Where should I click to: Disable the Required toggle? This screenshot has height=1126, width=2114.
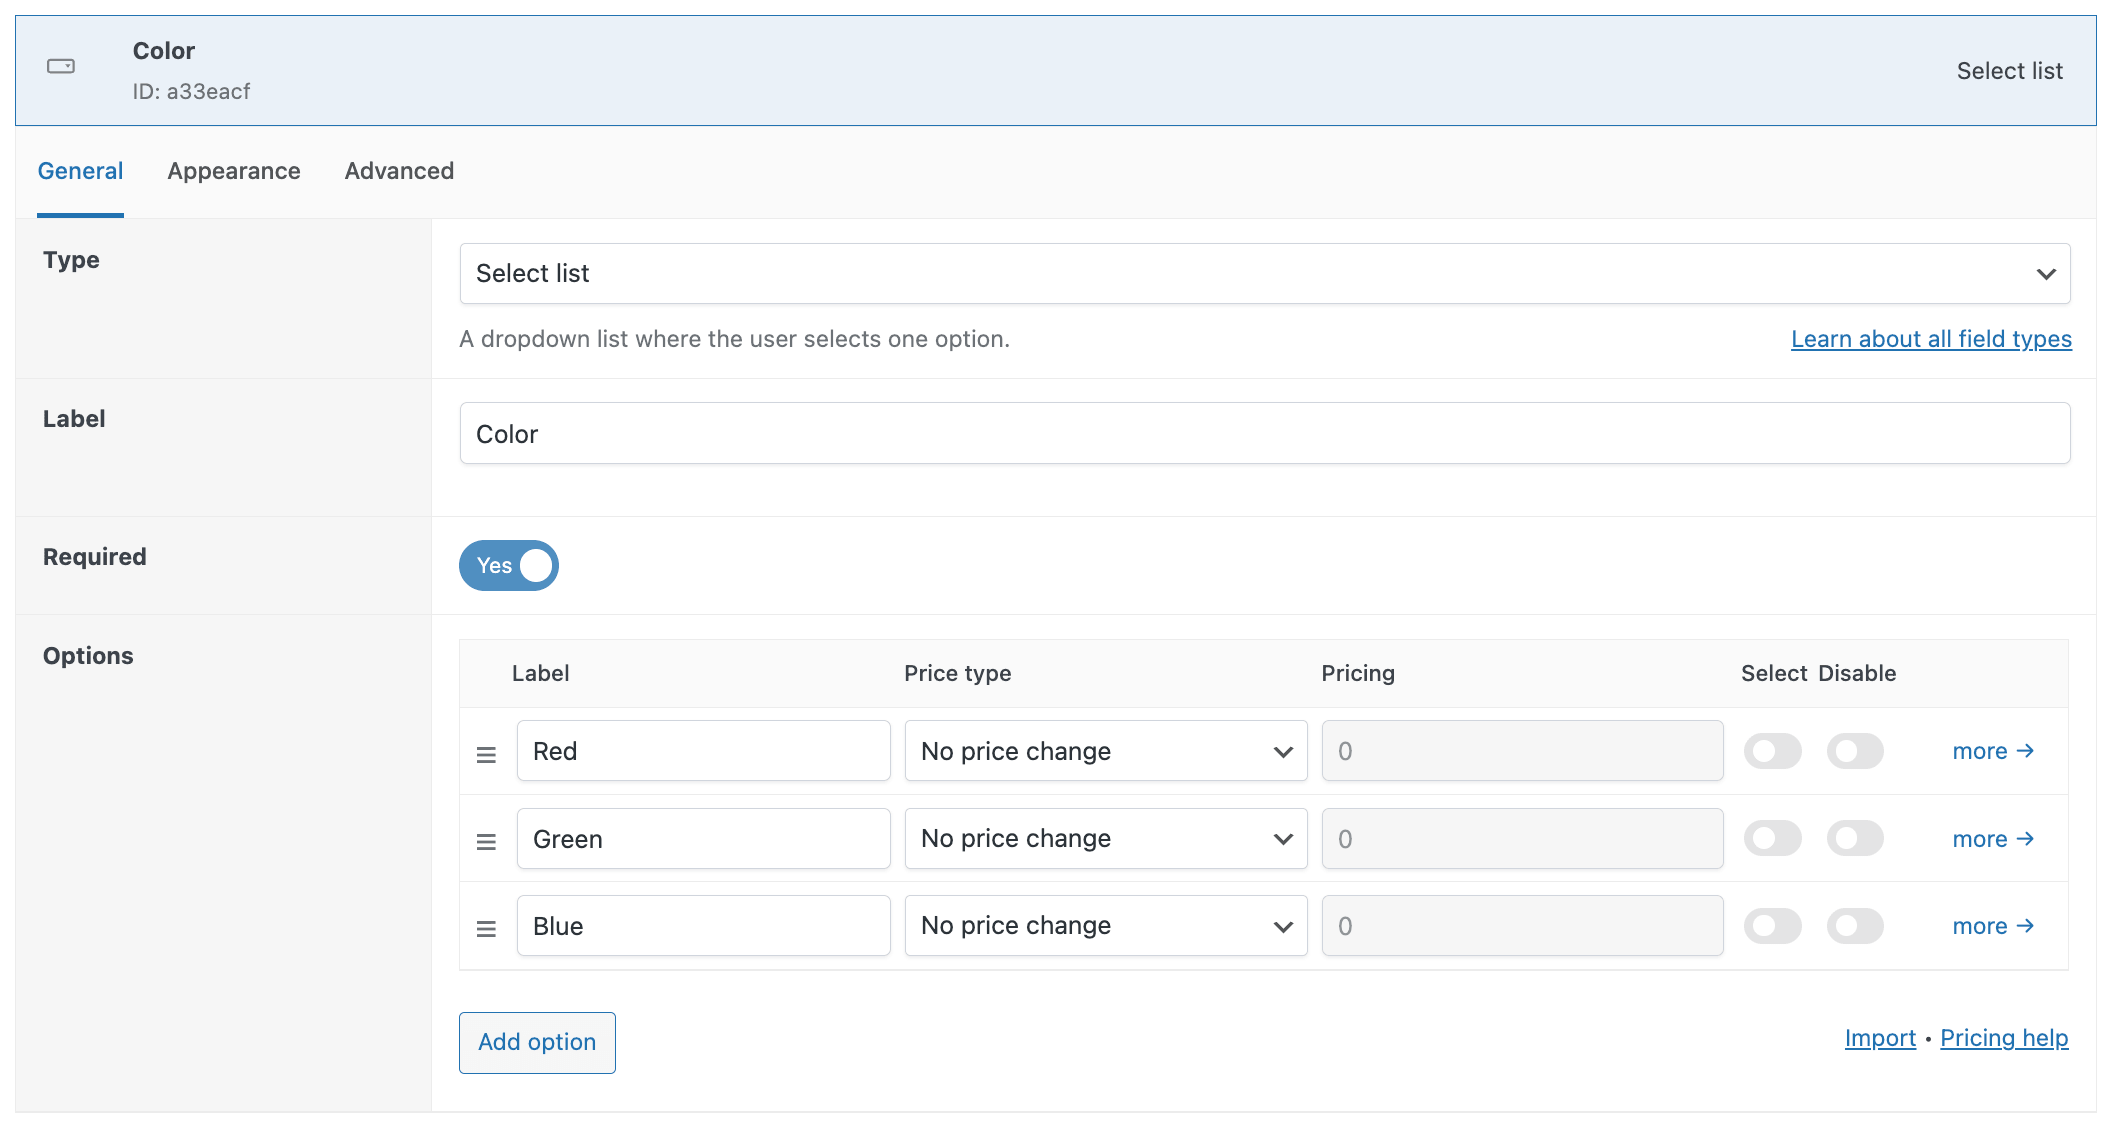pyautogui.click(x=508, y=565)
